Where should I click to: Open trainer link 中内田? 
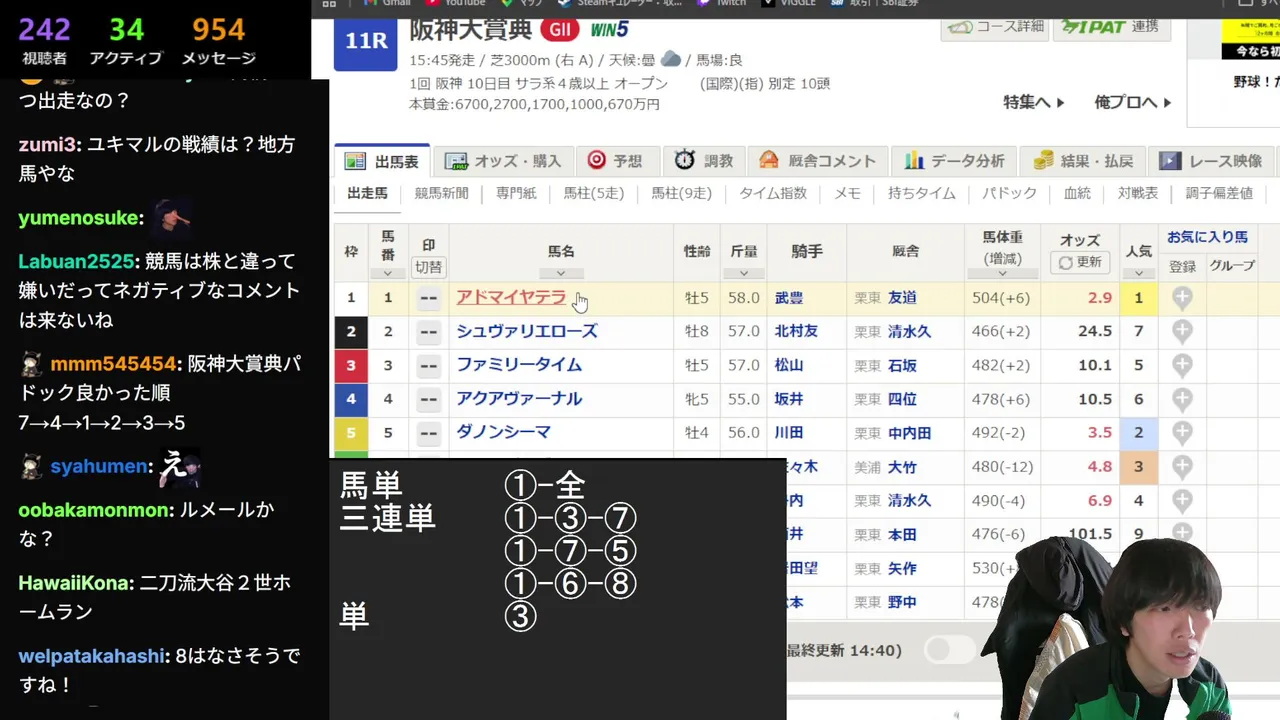[910, 433]
